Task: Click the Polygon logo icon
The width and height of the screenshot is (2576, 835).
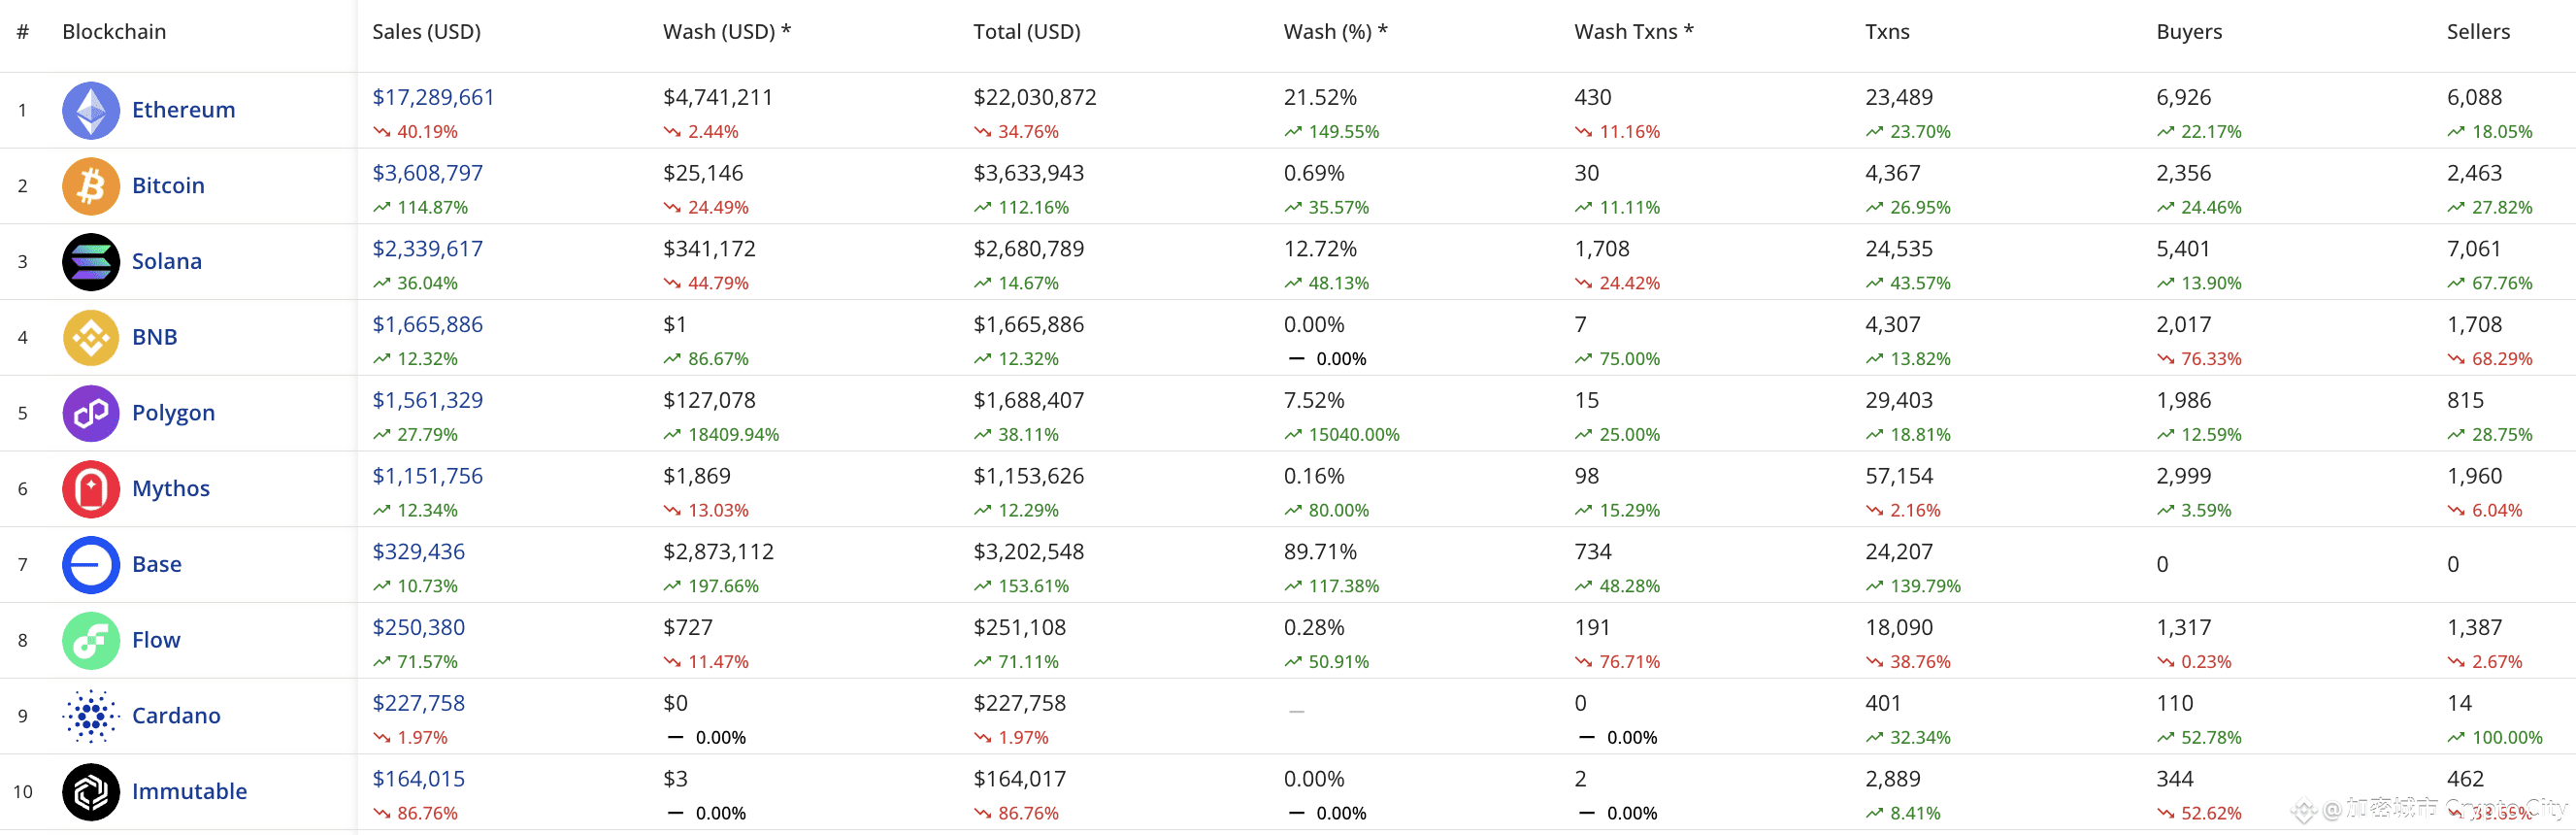Action: tap(91, 413)
